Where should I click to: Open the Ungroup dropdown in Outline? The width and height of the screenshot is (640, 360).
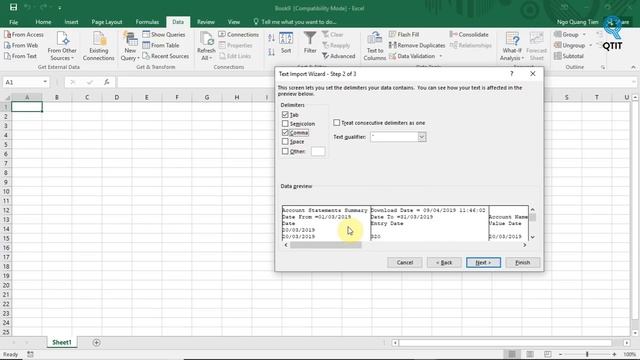coord(590,45)
